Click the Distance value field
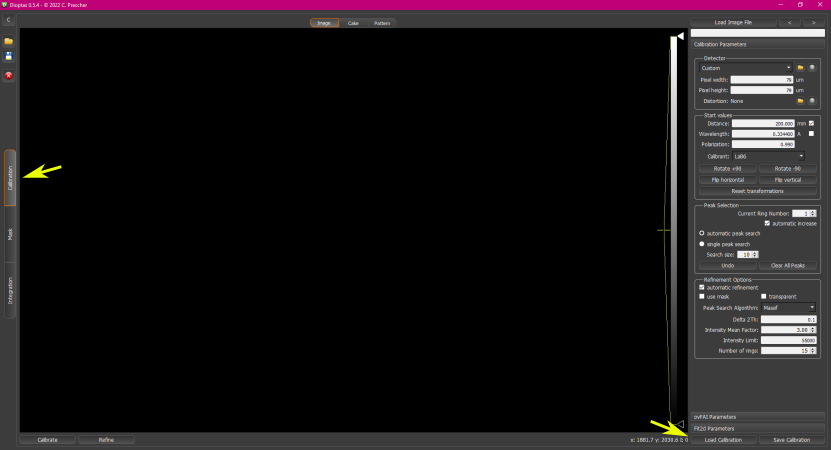831x450 pixels. (763, 123)
